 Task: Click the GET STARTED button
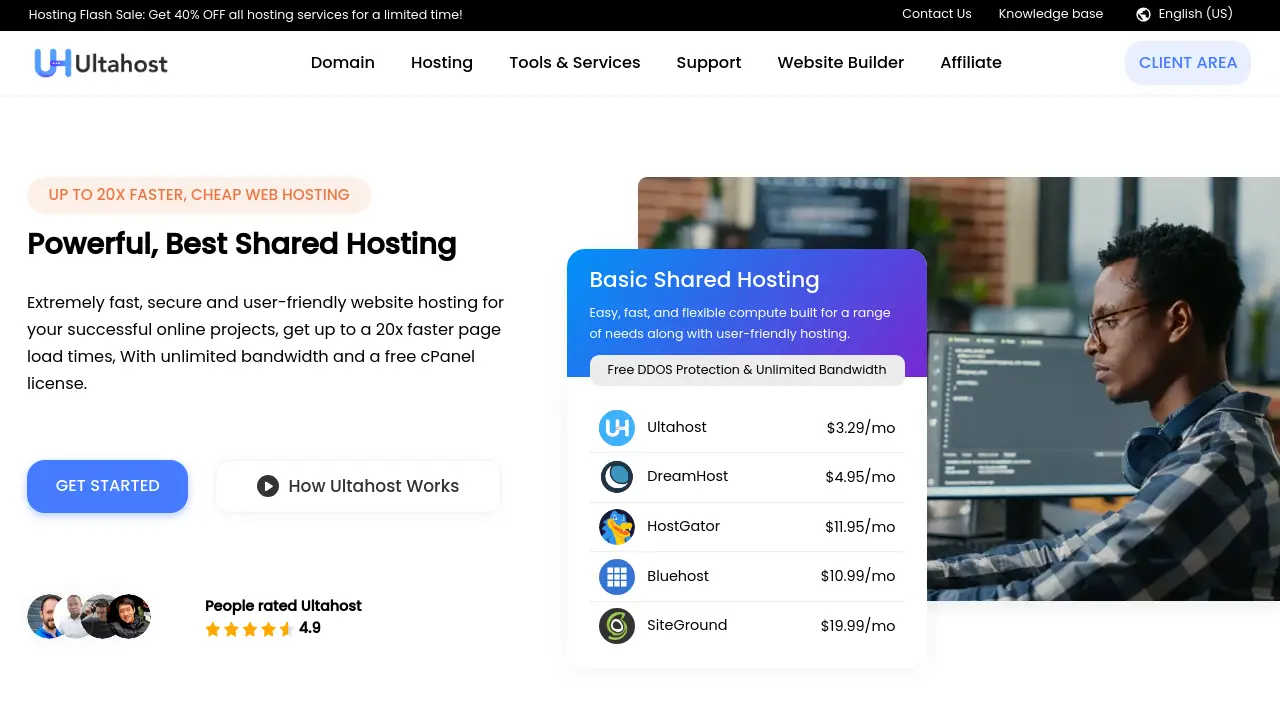click(108, 486)
